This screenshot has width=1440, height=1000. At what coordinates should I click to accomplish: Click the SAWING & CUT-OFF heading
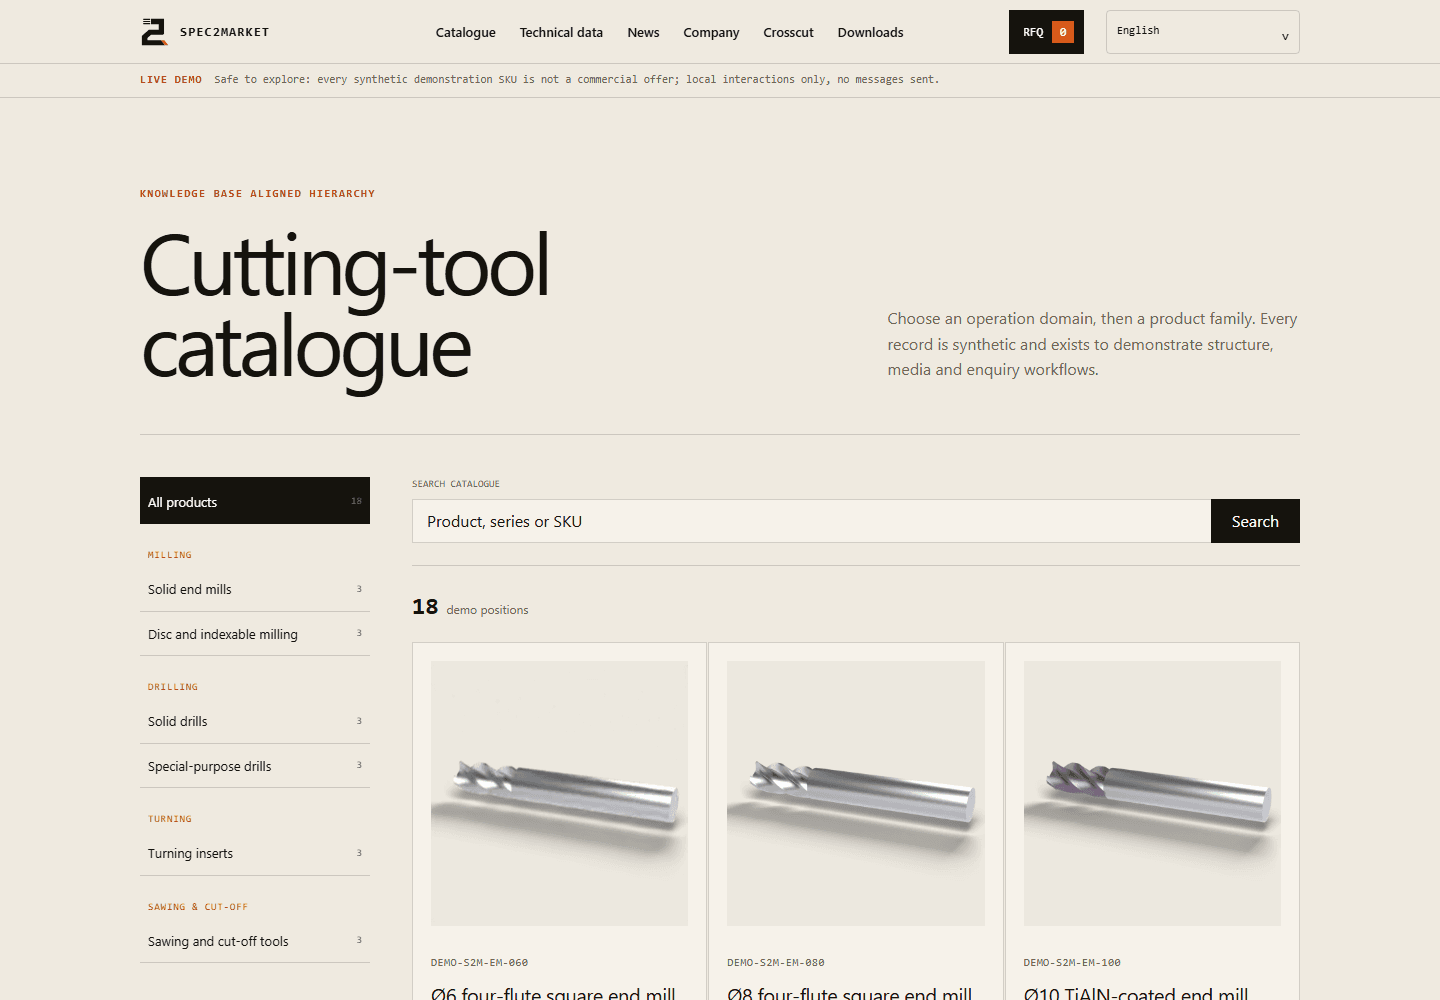coord(198,907)
